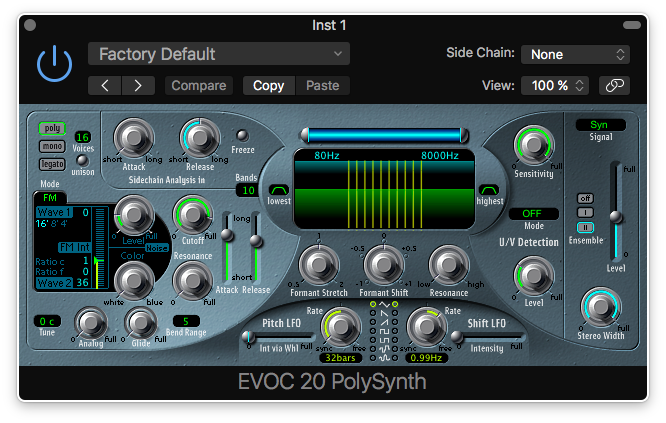This screenshot has height=423, width=666.
Task: Enable mono mode
Action: (52, 146)
